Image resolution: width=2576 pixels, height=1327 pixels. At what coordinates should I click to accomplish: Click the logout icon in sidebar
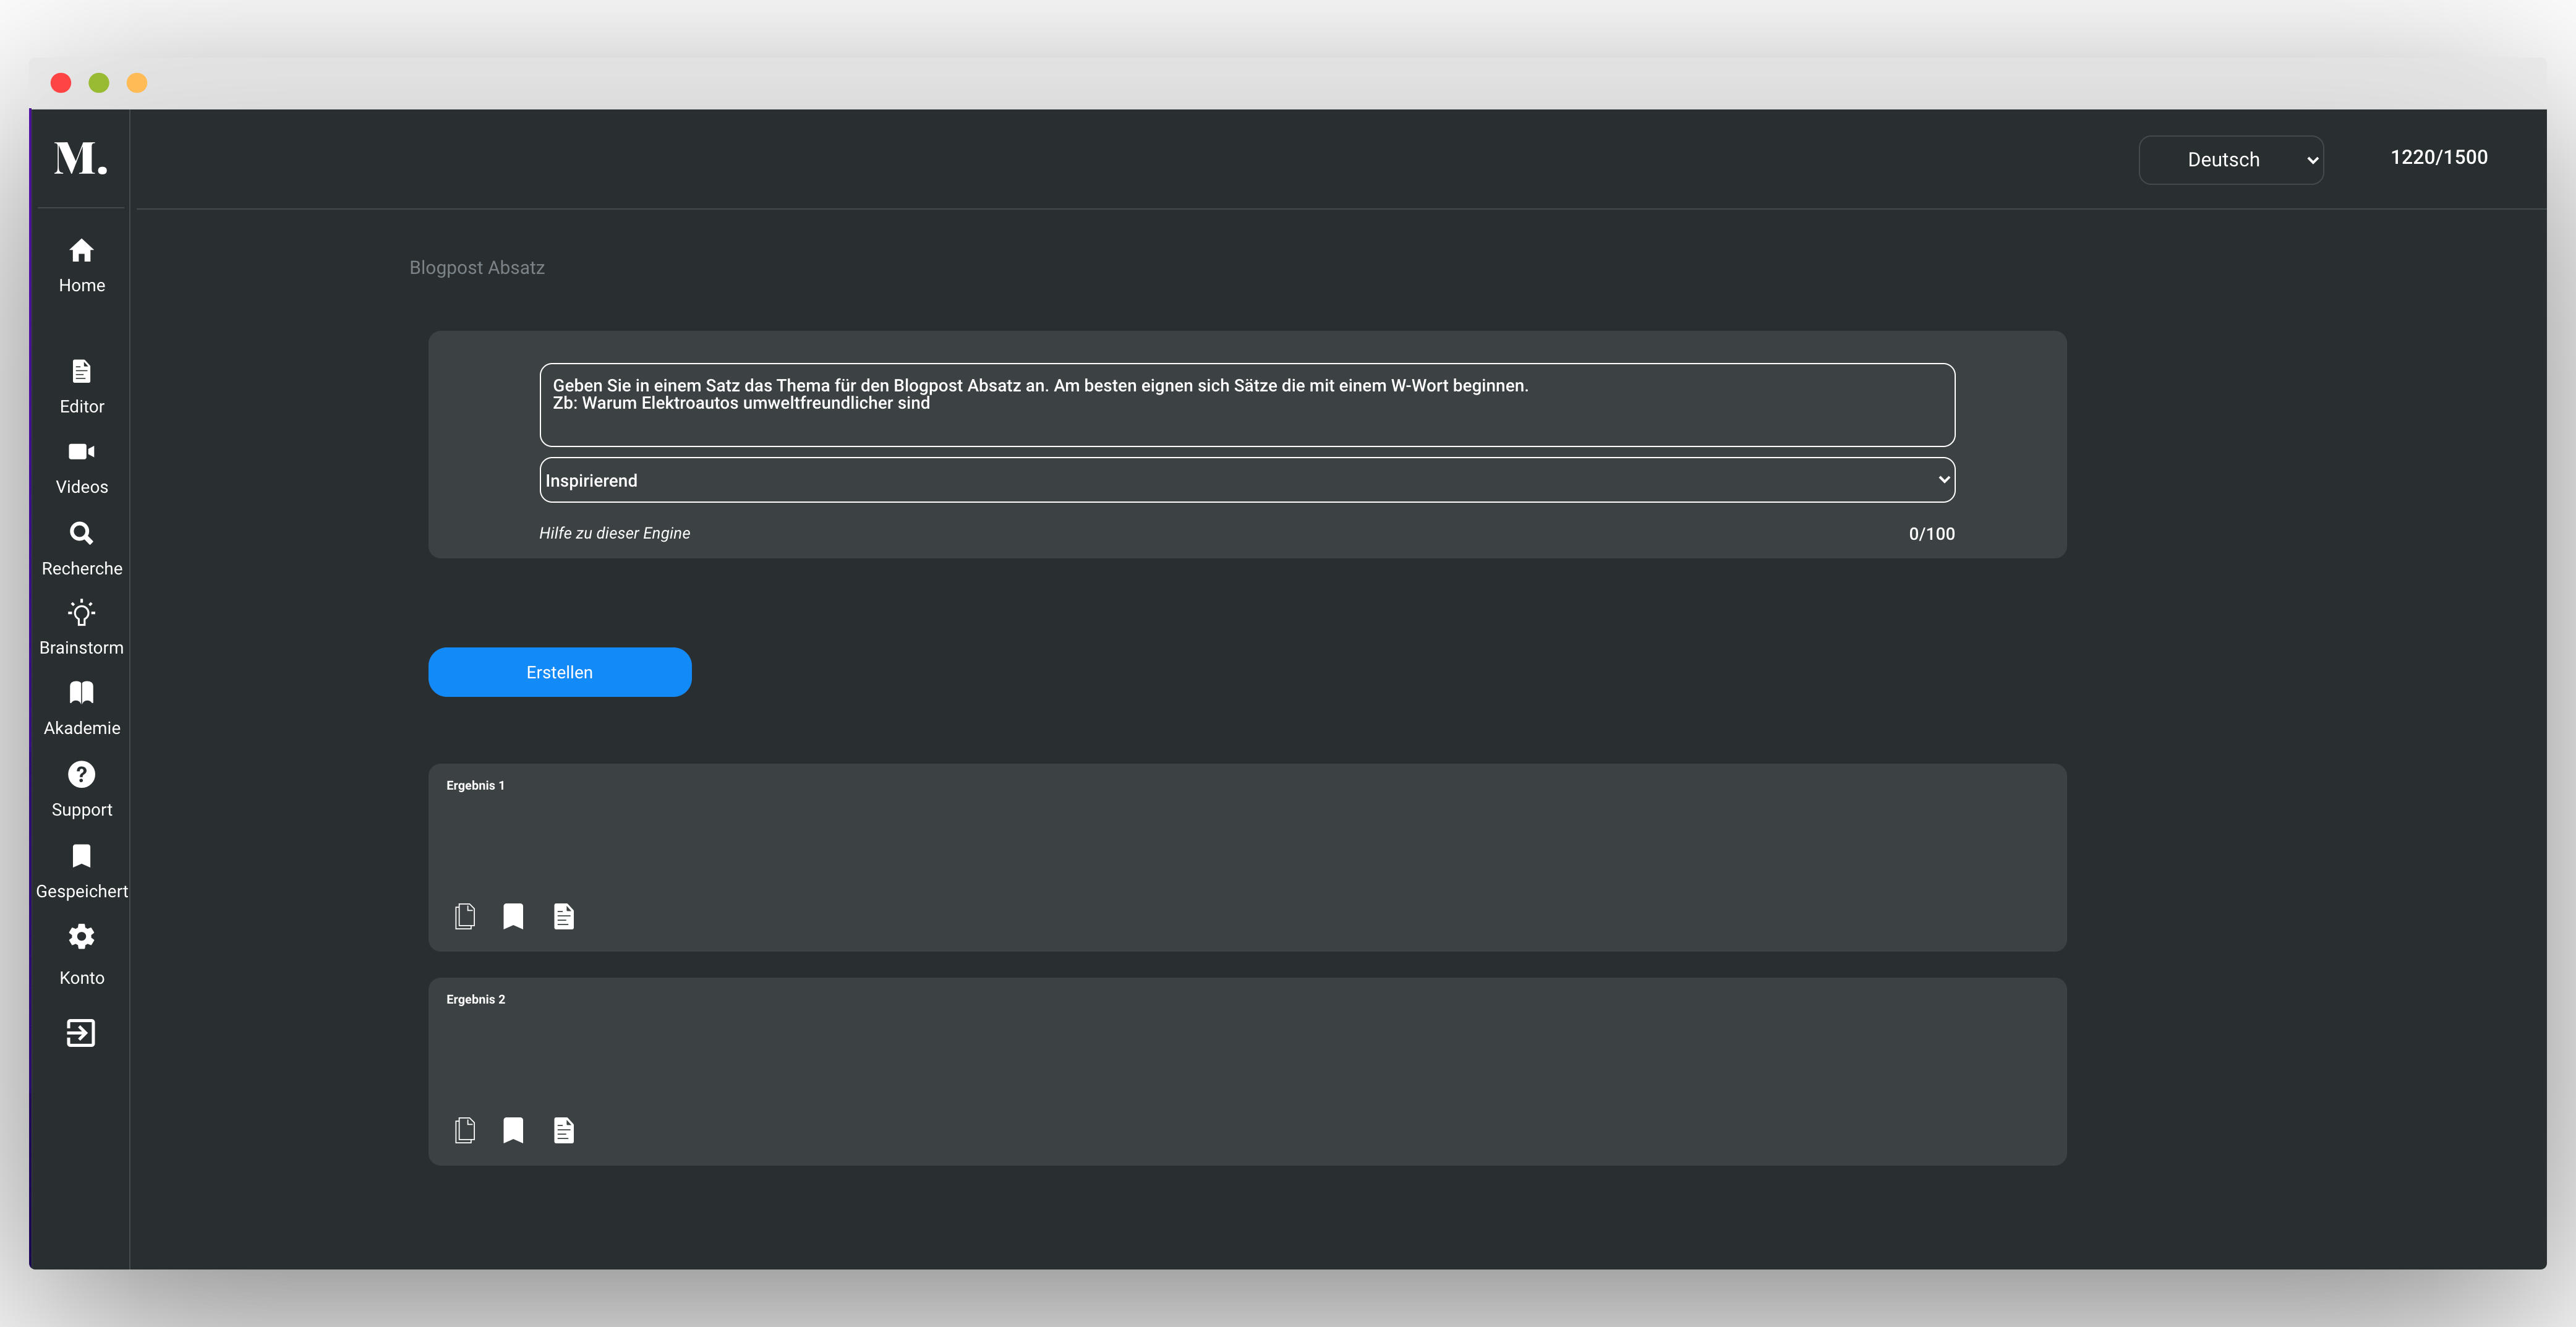click(x=81, y=1033)
